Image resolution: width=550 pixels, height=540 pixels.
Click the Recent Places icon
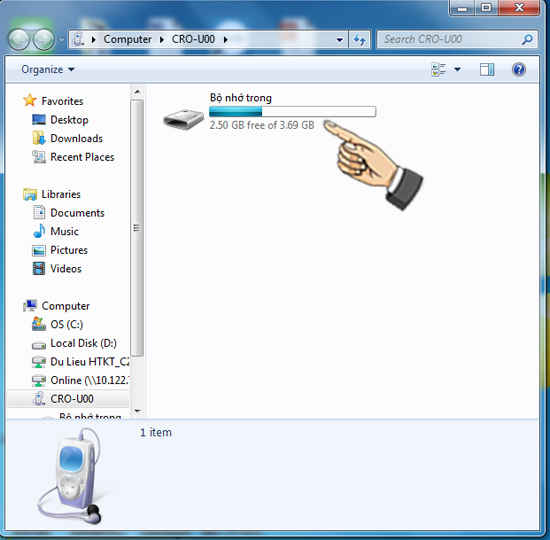(x=39, y=157)
